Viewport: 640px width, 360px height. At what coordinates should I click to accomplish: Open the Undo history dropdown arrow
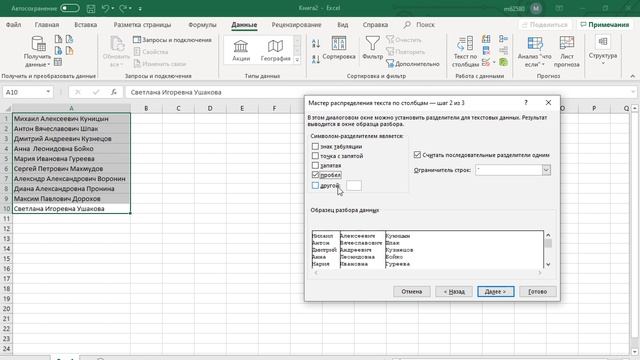(x=113, y=8)
